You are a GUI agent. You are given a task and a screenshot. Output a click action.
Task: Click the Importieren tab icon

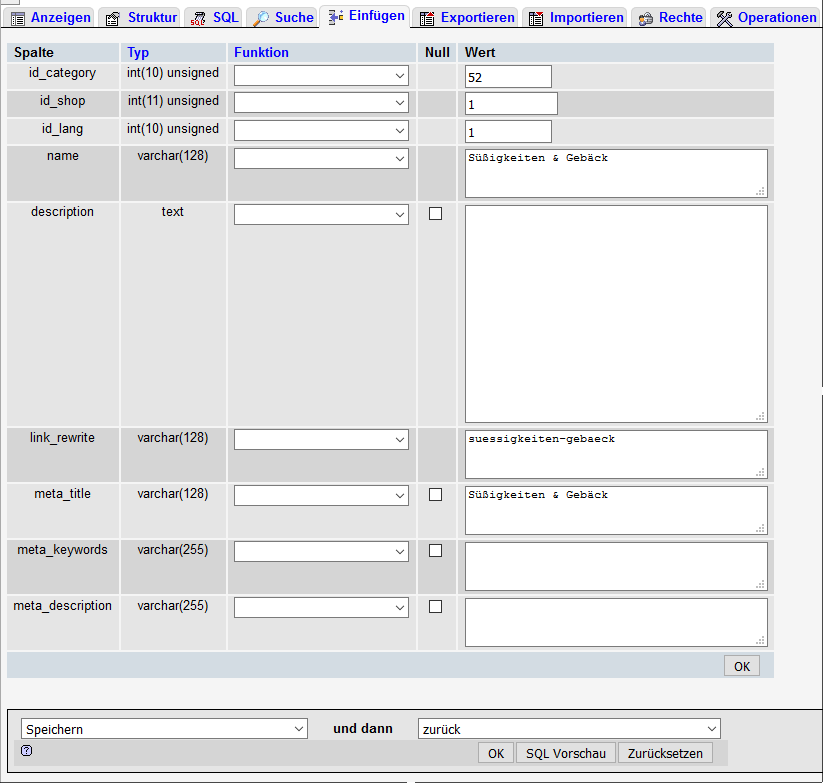pos(536,19)
